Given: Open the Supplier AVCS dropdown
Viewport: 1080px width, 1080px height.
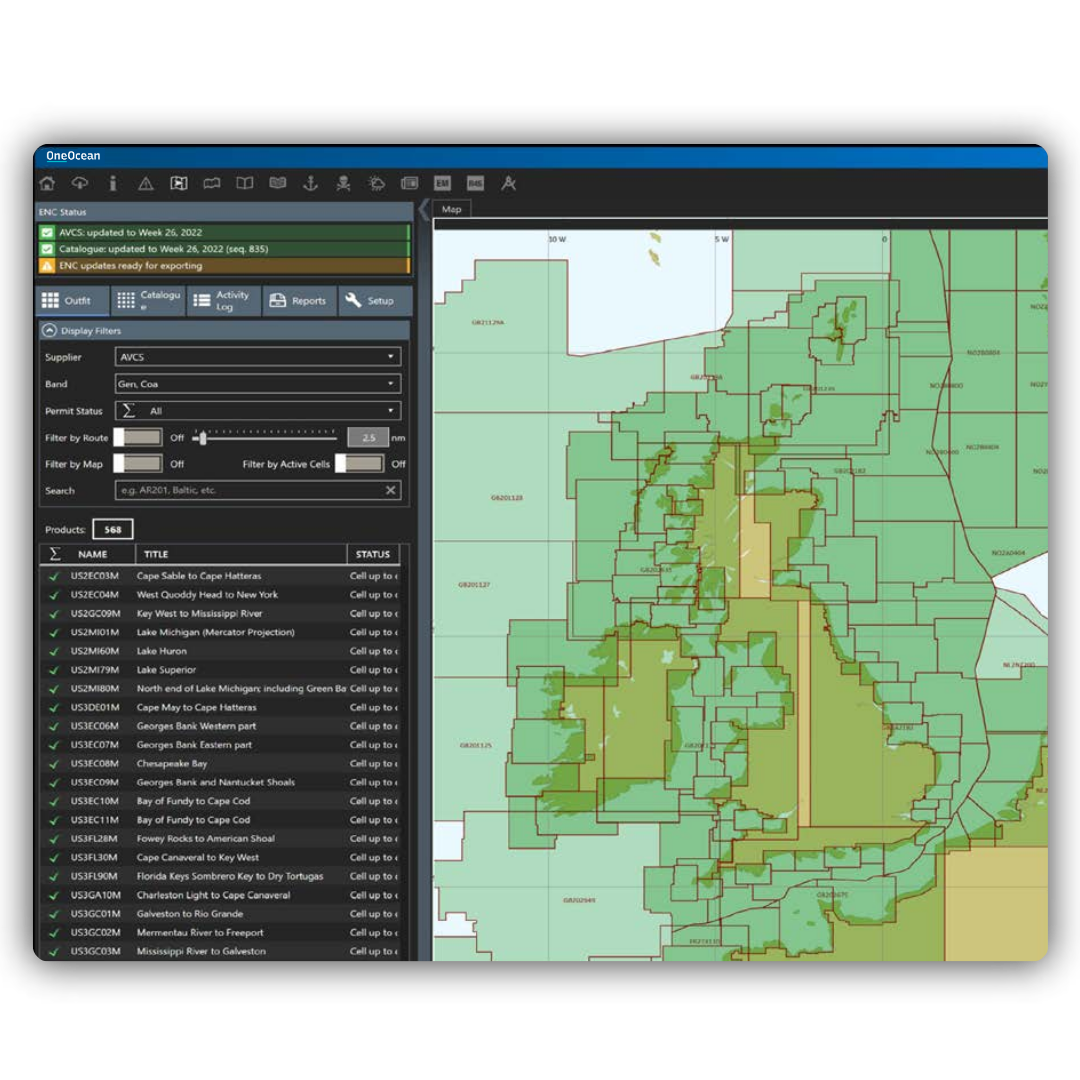Looking at the screenshot, I should pos(258,357).
